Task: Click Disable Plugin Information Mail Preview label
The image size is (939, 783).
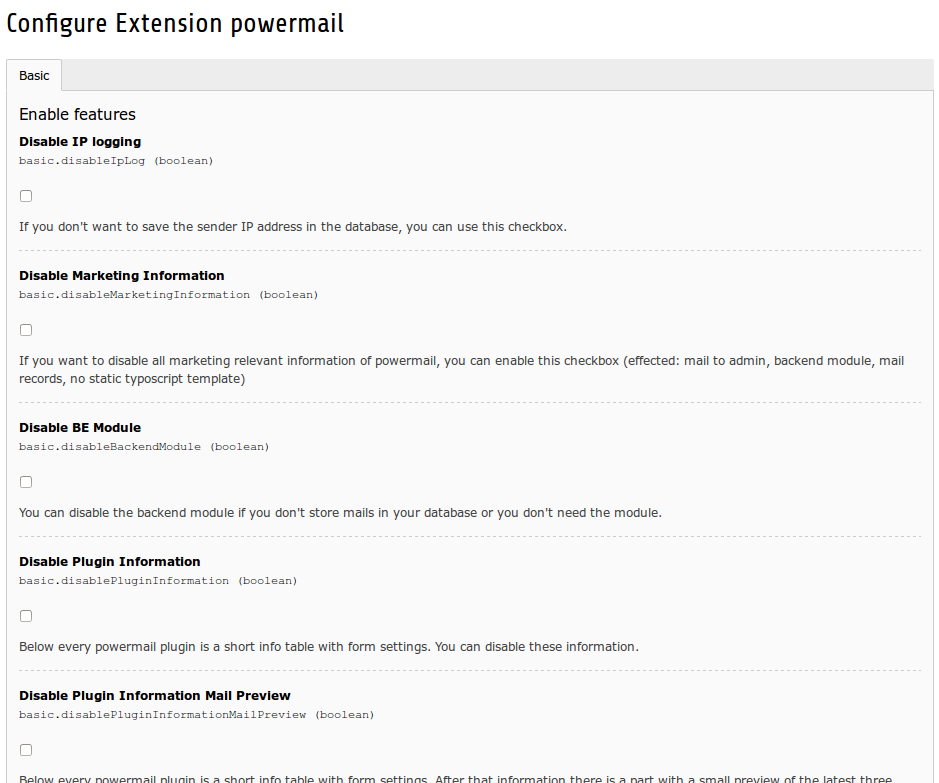Action: coord(155,696)
